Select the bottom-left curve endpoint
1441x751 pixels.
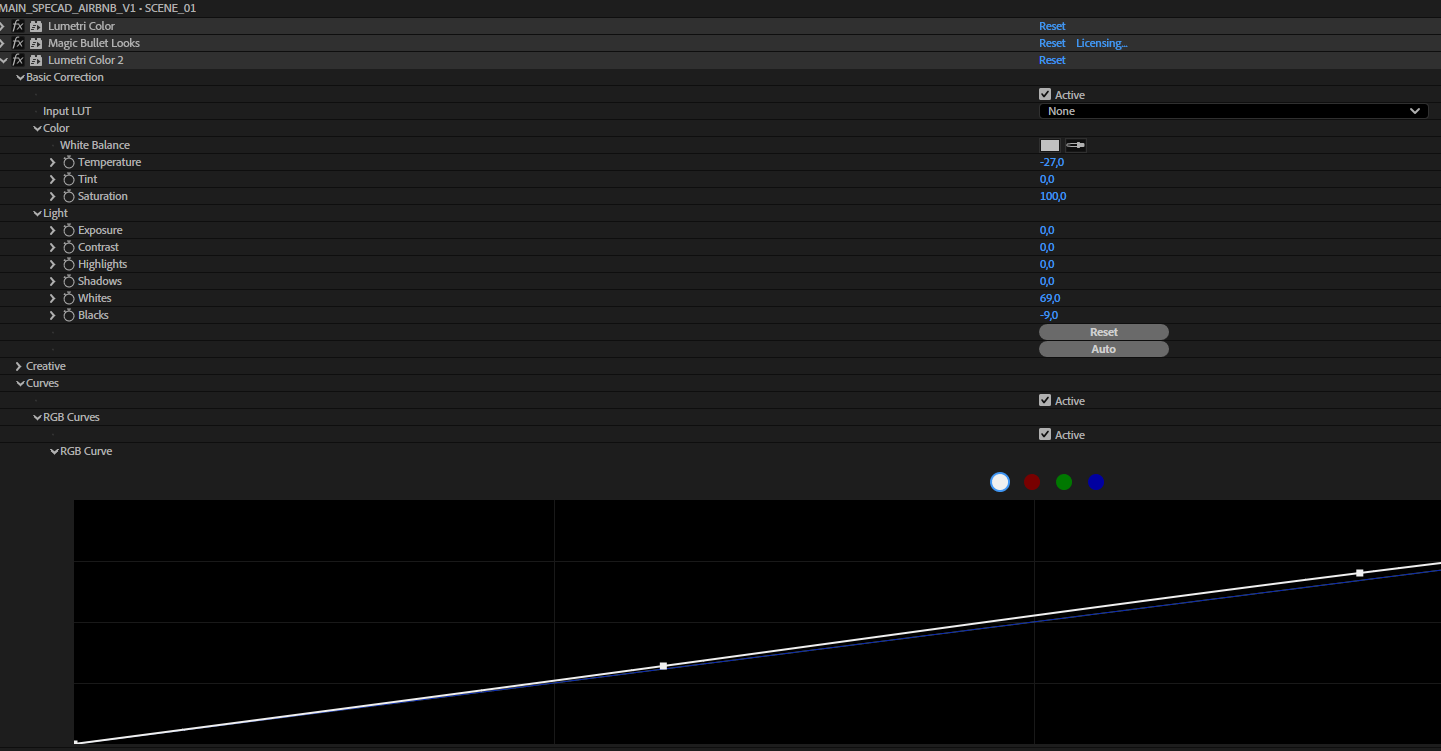77,743
